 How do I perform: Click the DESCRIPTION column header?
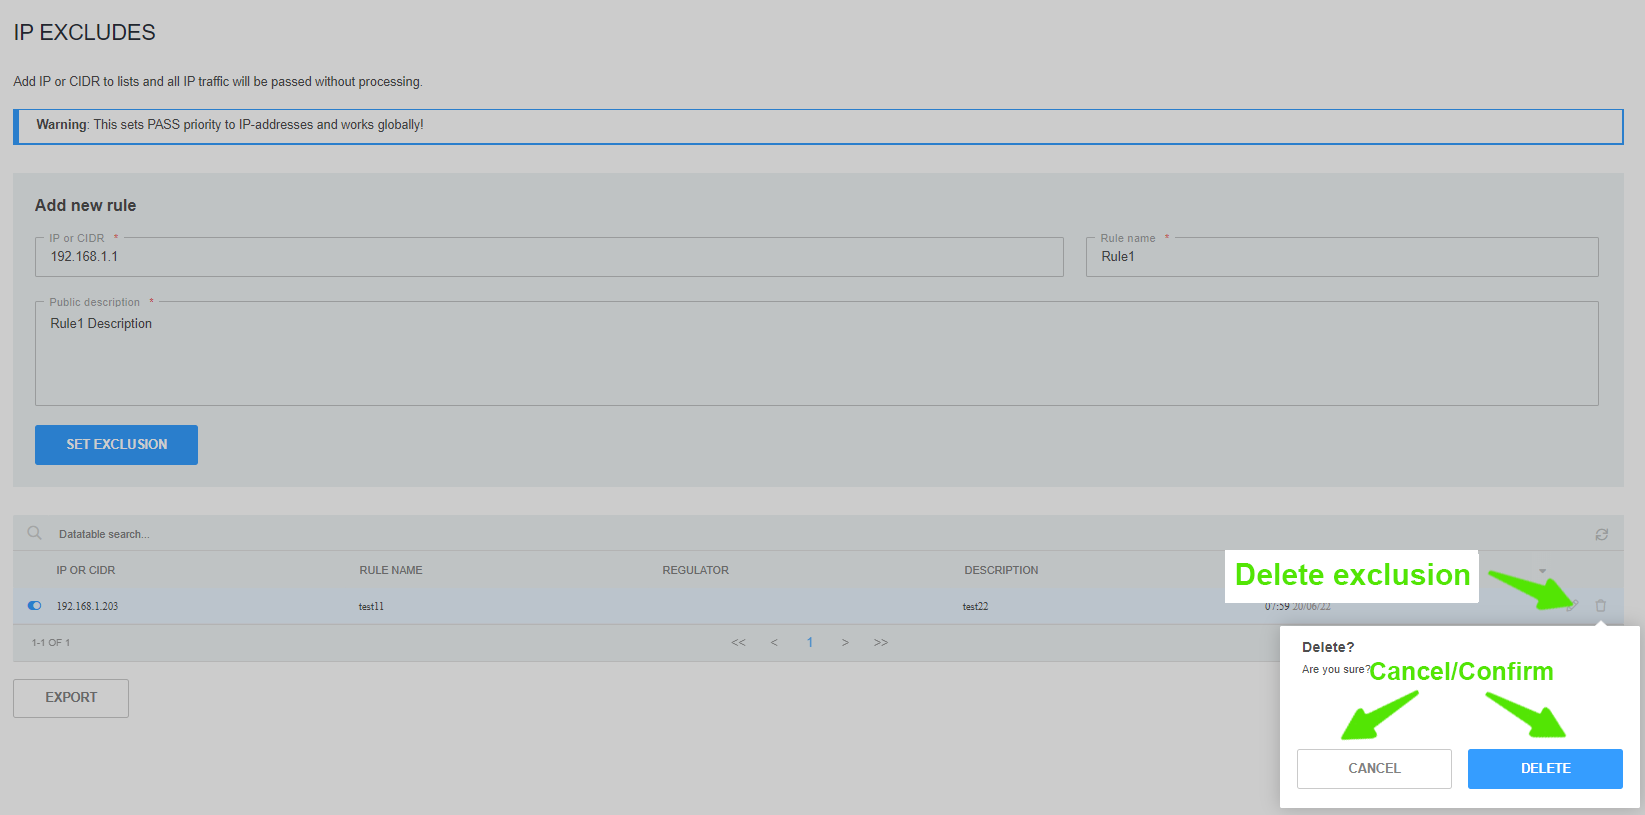1001,570
